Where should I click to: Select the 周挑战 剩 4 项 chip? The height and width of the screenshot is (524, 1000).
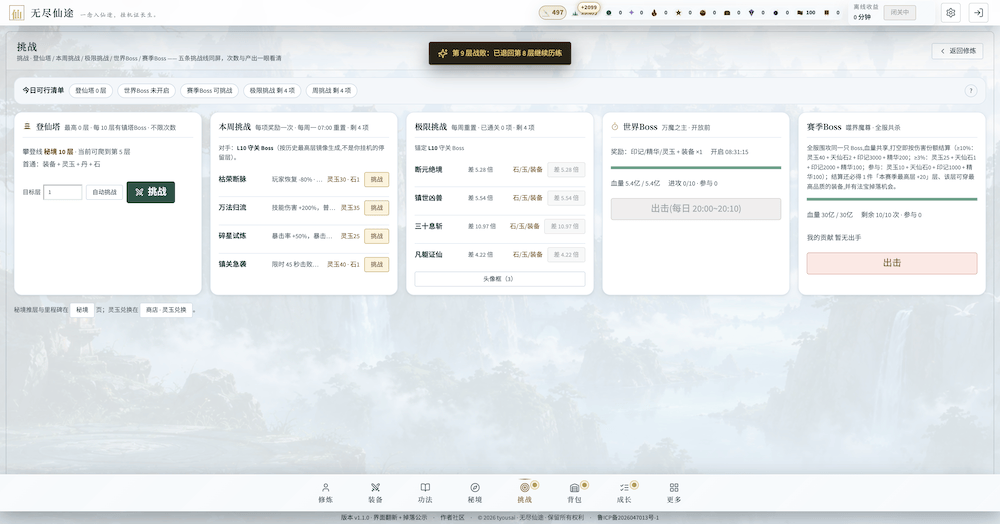click(x=331, y=91)
